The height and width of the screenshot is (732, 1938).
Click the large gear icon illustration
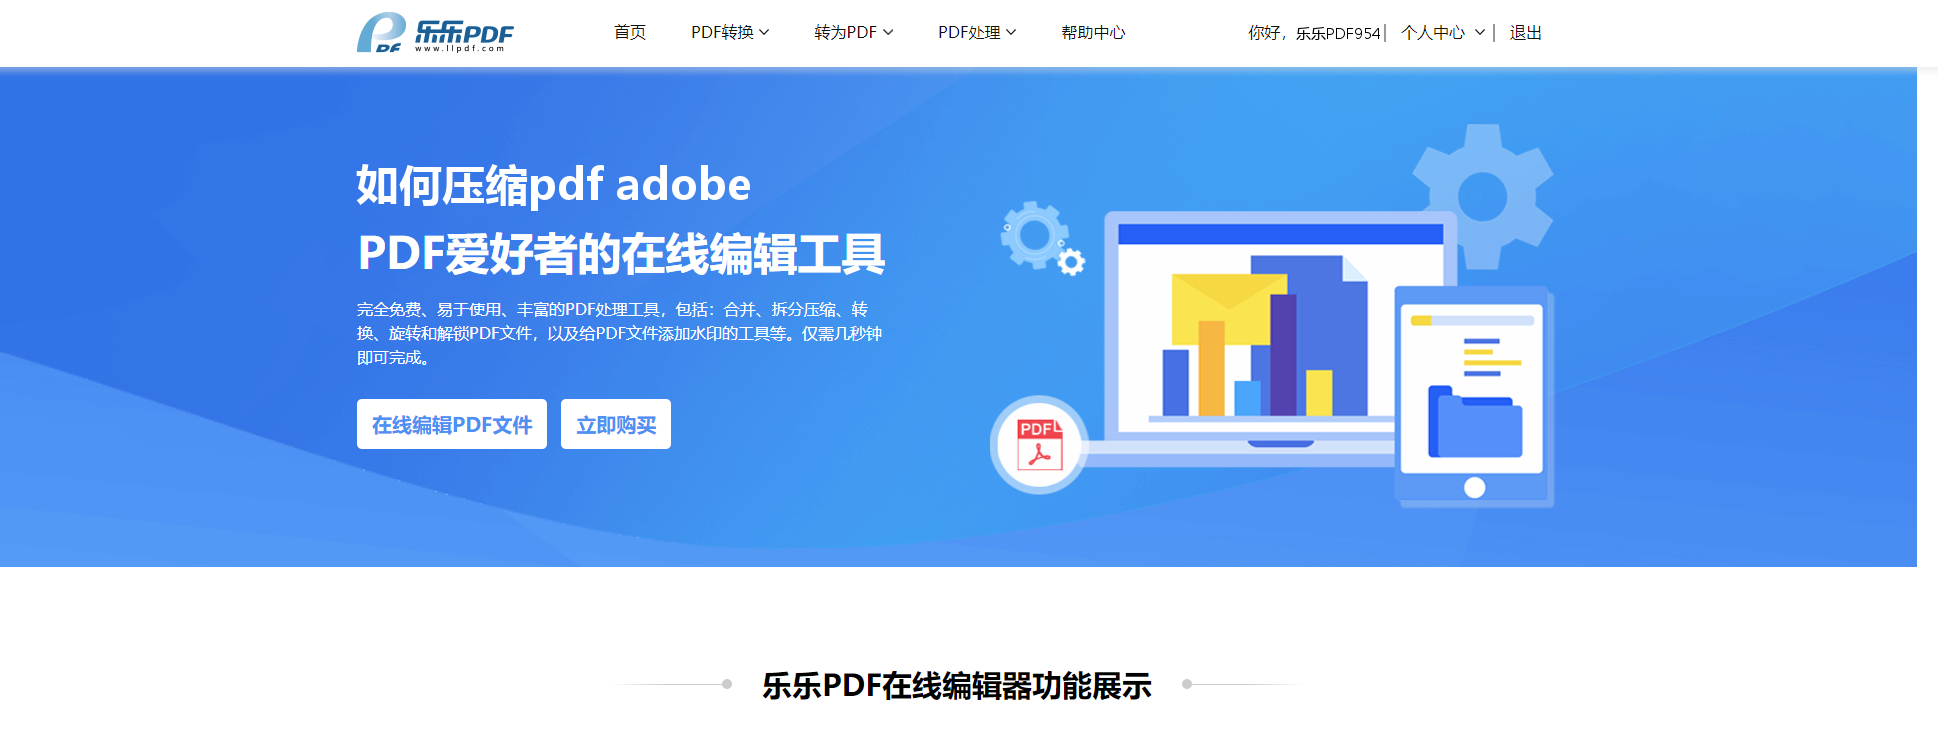(x=1482, y=196)
